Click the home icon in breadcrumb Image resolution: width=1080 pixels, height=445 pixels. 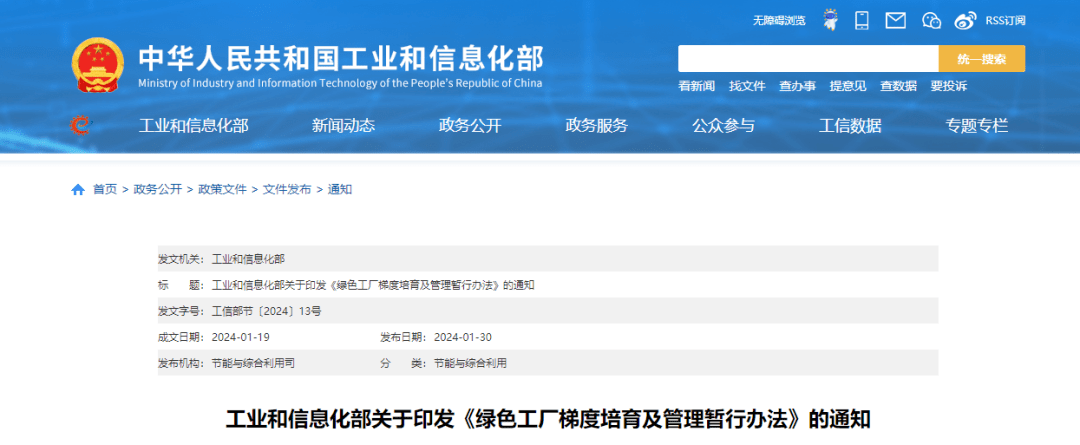tap(78, 189)
